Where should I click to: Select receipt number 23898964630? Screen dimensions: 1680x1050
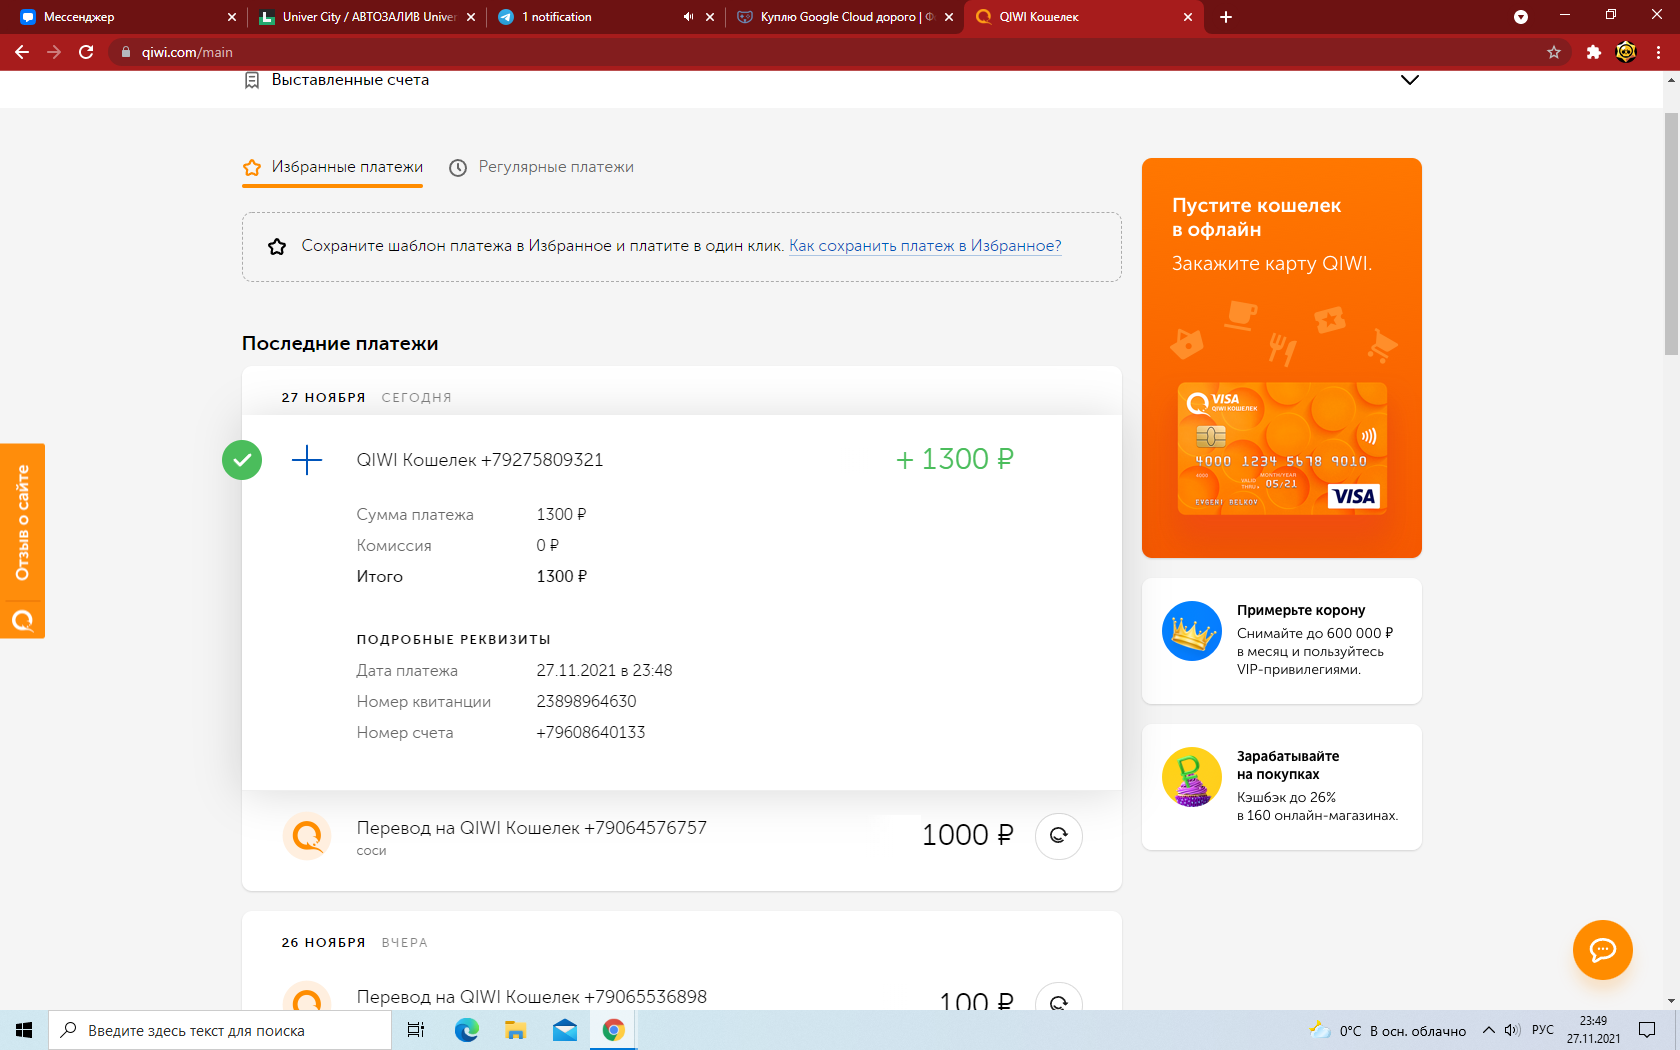pos(587,702)
